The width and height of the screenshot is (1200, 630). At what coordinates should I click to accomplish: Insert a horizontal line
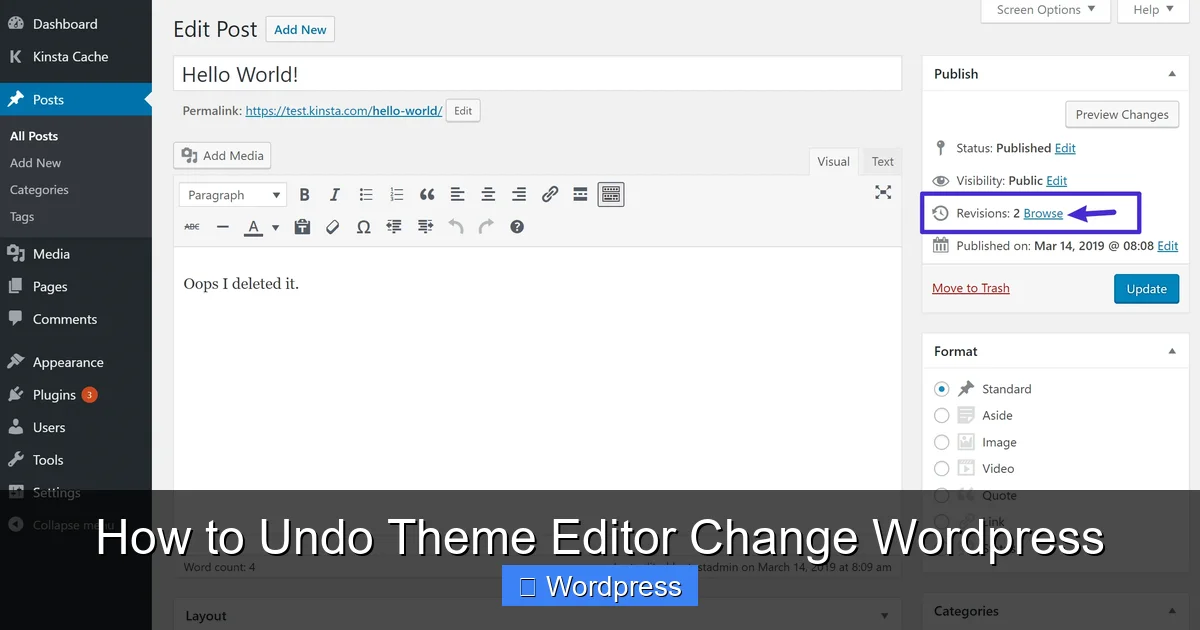tap(223, 227)
